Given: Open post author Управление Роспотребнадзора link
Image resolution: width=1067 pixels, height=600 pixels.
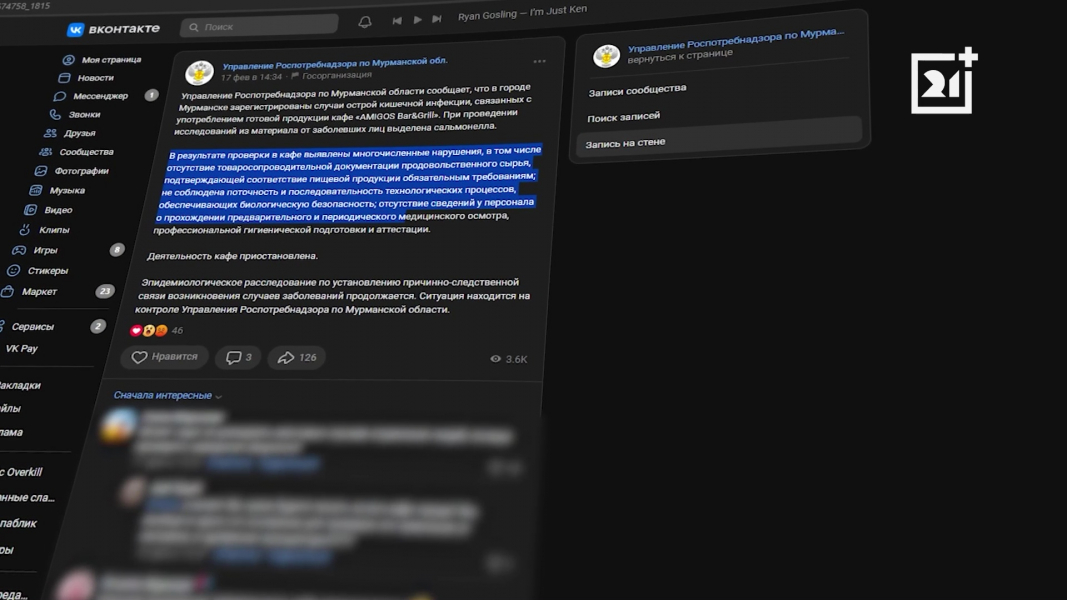Looking at the screenshot, I should point(335,63).
